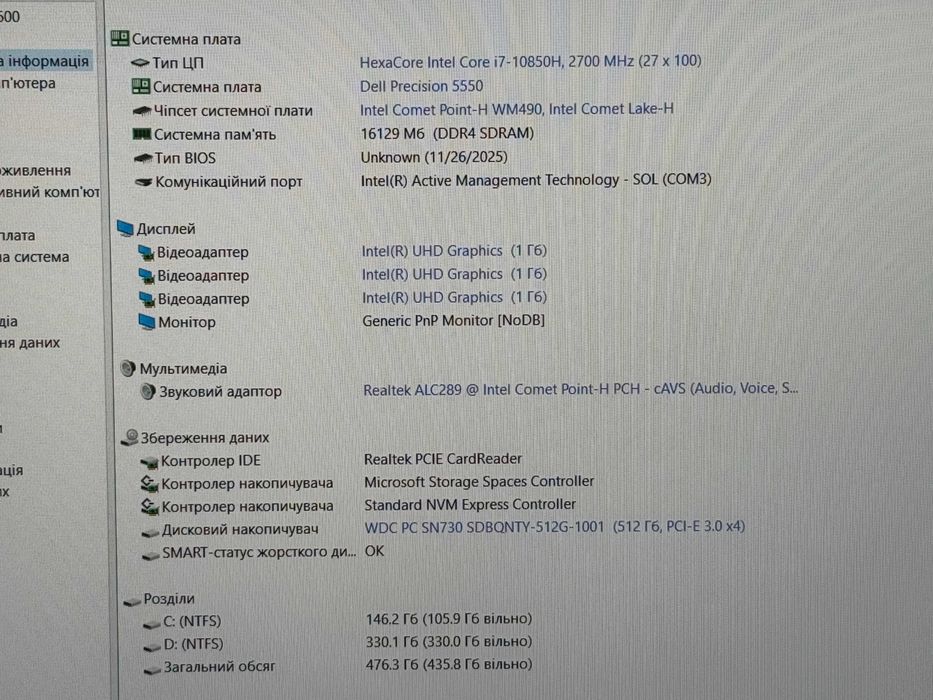Click the Загальний обсяг row icon
The height and width of the screenshot is (700, 933).
(153, 670)
